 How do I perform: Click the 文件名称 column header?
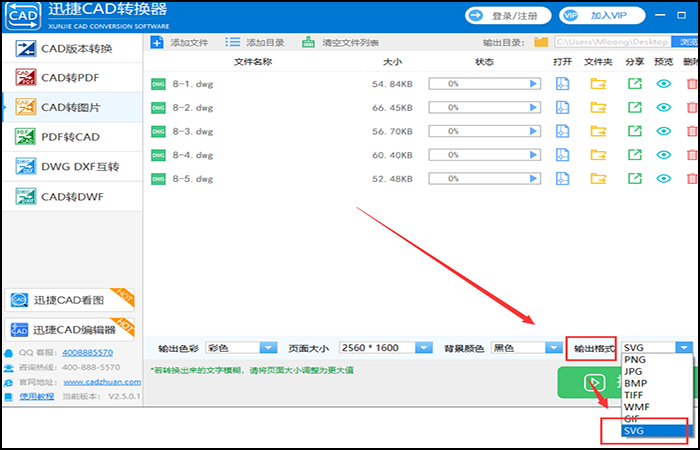point(253,62)
